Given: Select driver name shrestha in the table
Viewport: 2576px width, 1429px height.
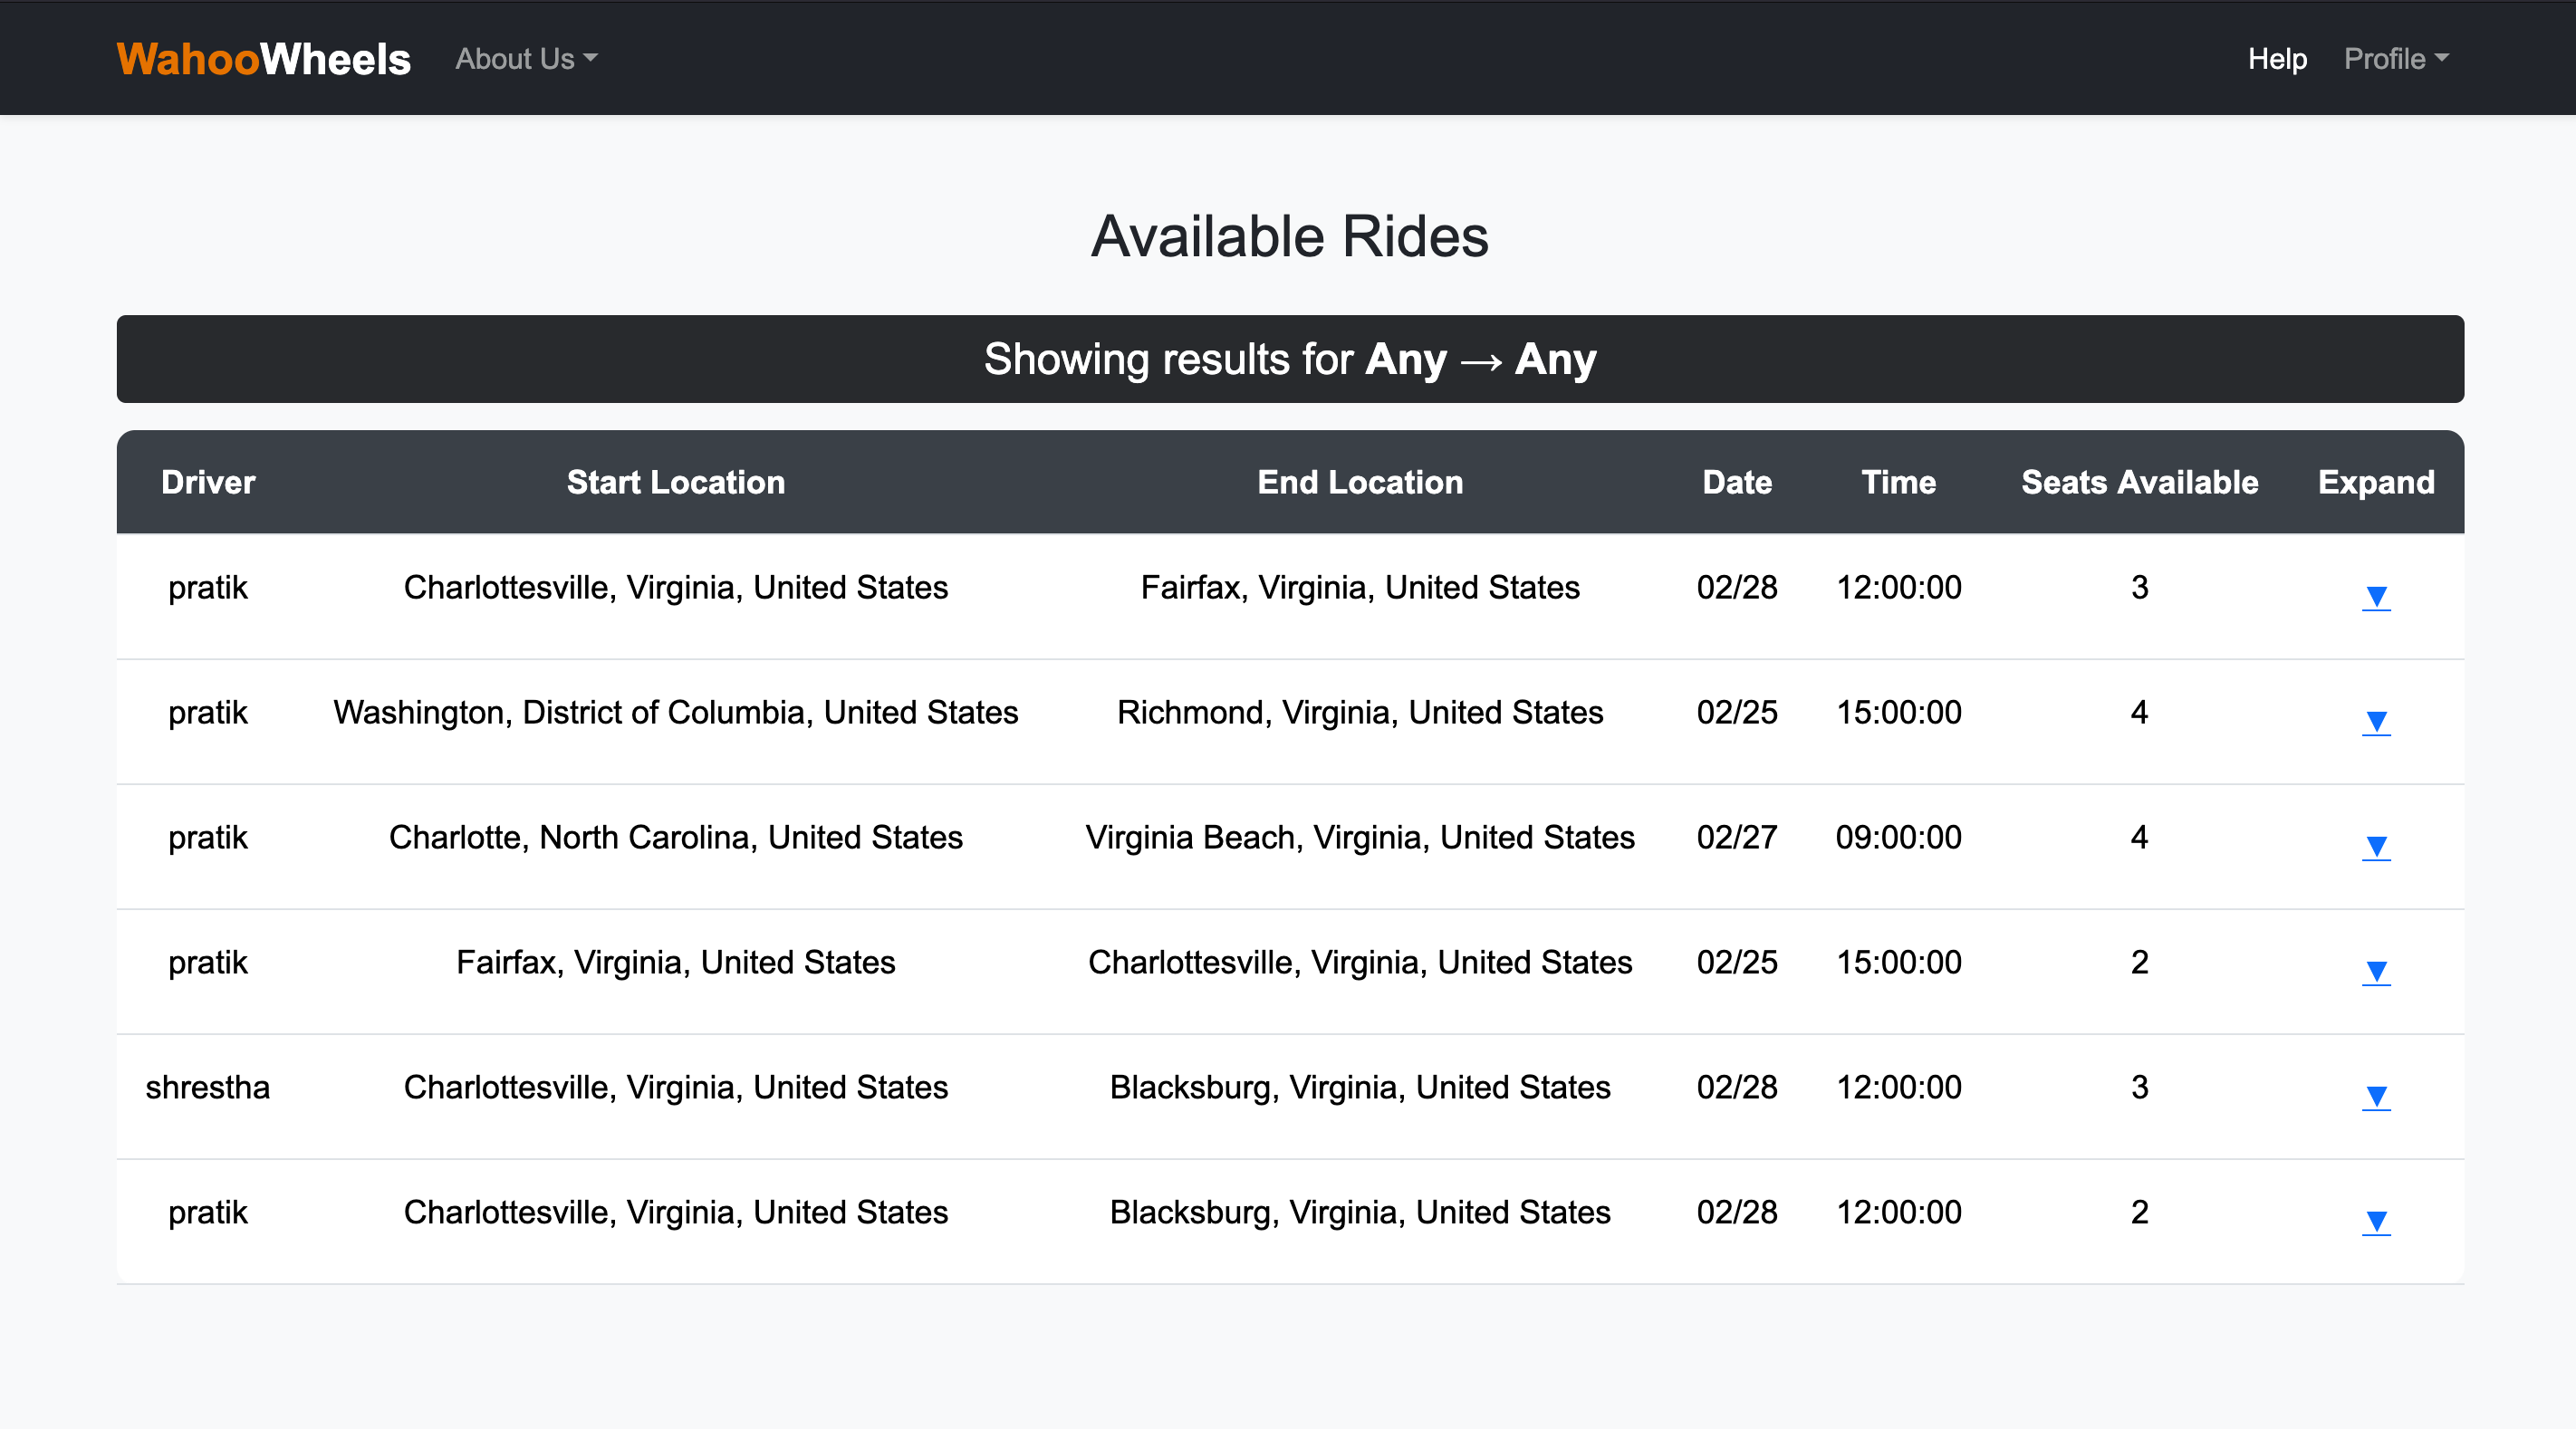Looking at the screenshot, I should pos(208,1087).
